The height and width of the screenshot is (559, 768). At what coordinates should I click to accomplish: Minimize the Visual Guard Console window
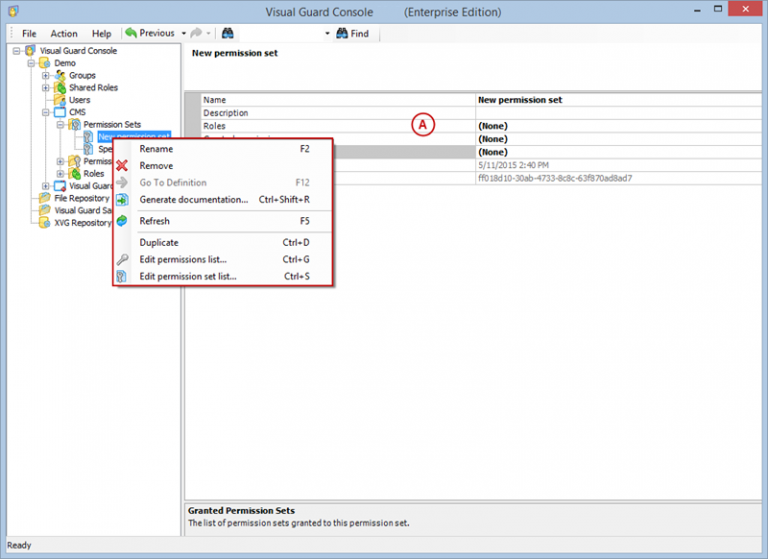point(697,10)
